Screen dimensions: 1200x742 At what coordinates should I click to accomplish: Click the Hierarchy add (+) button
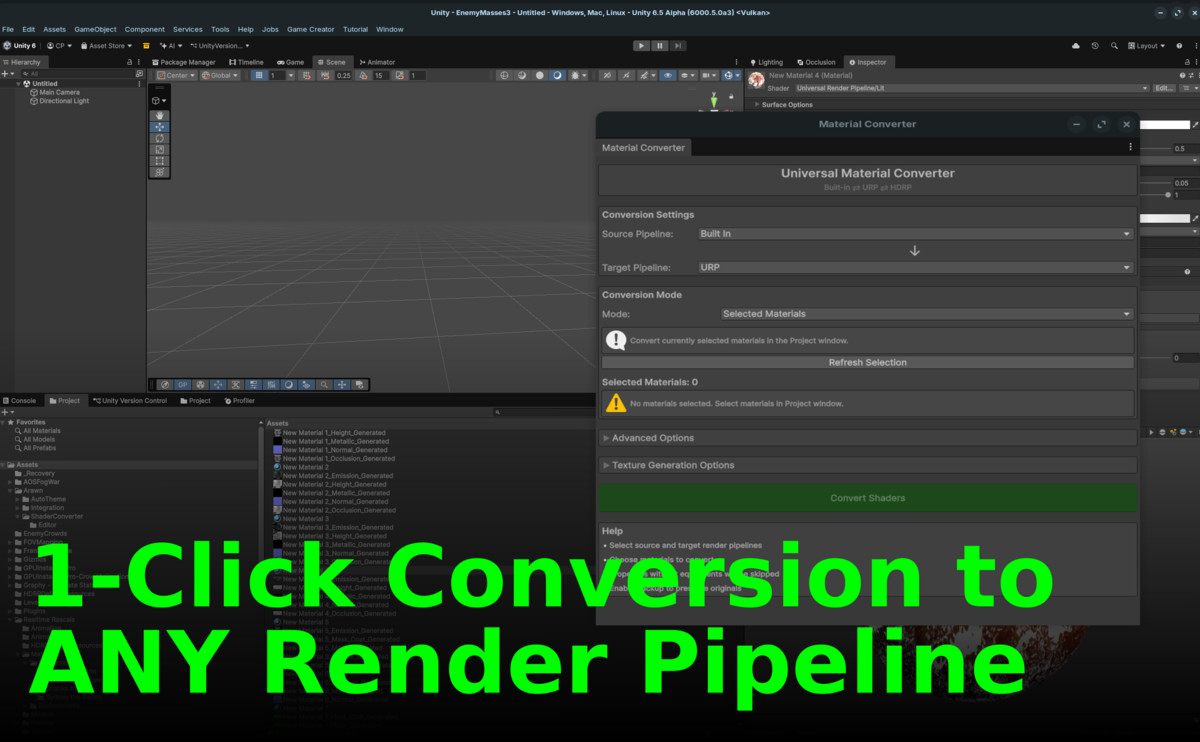click(x=6, y=74)
